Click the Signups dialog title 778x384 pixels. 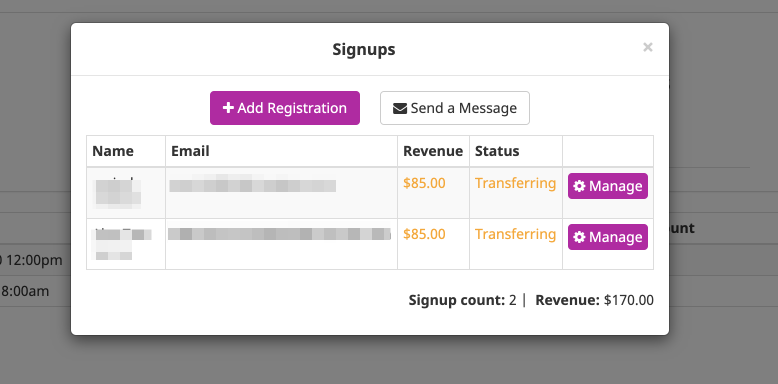[364, 50]
